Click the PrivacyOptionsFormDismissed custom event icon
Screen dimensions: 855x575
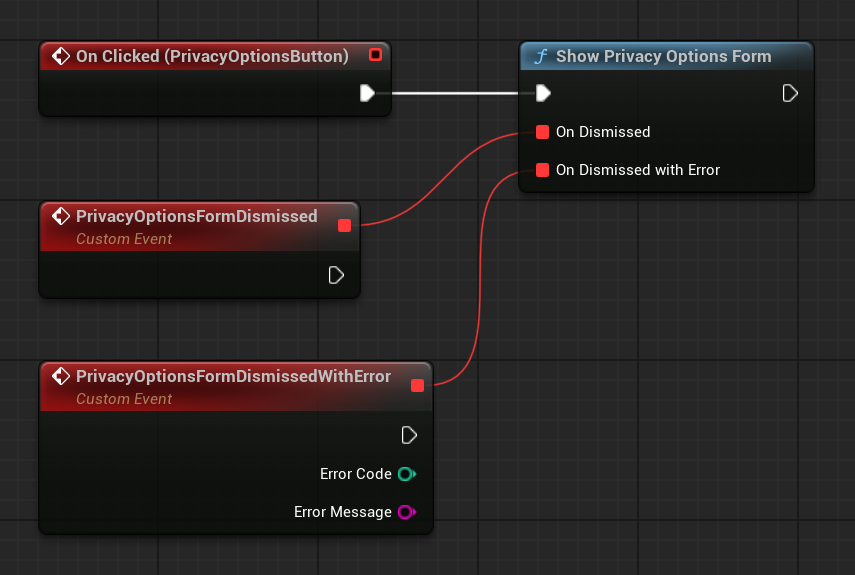tap(61, 216)
